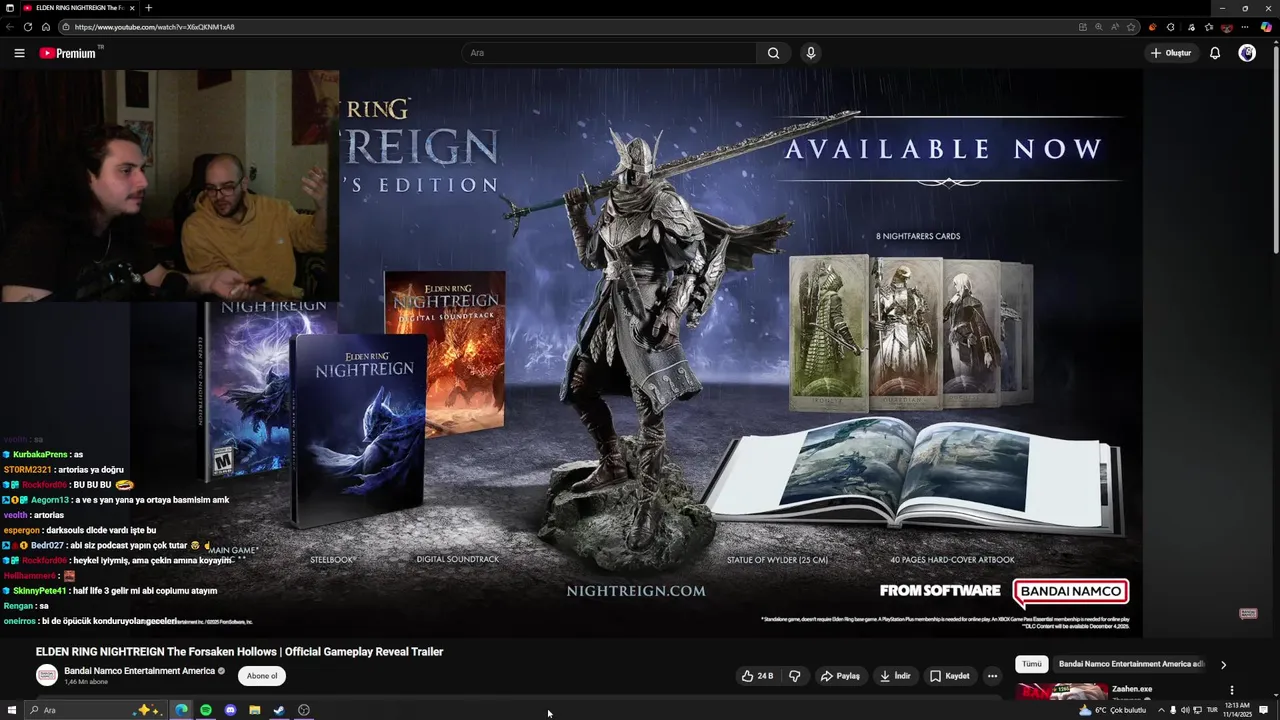The width and height of the screenshot is (1280, 720).
Task: Download the video via İndir
Action: (895, 676)
